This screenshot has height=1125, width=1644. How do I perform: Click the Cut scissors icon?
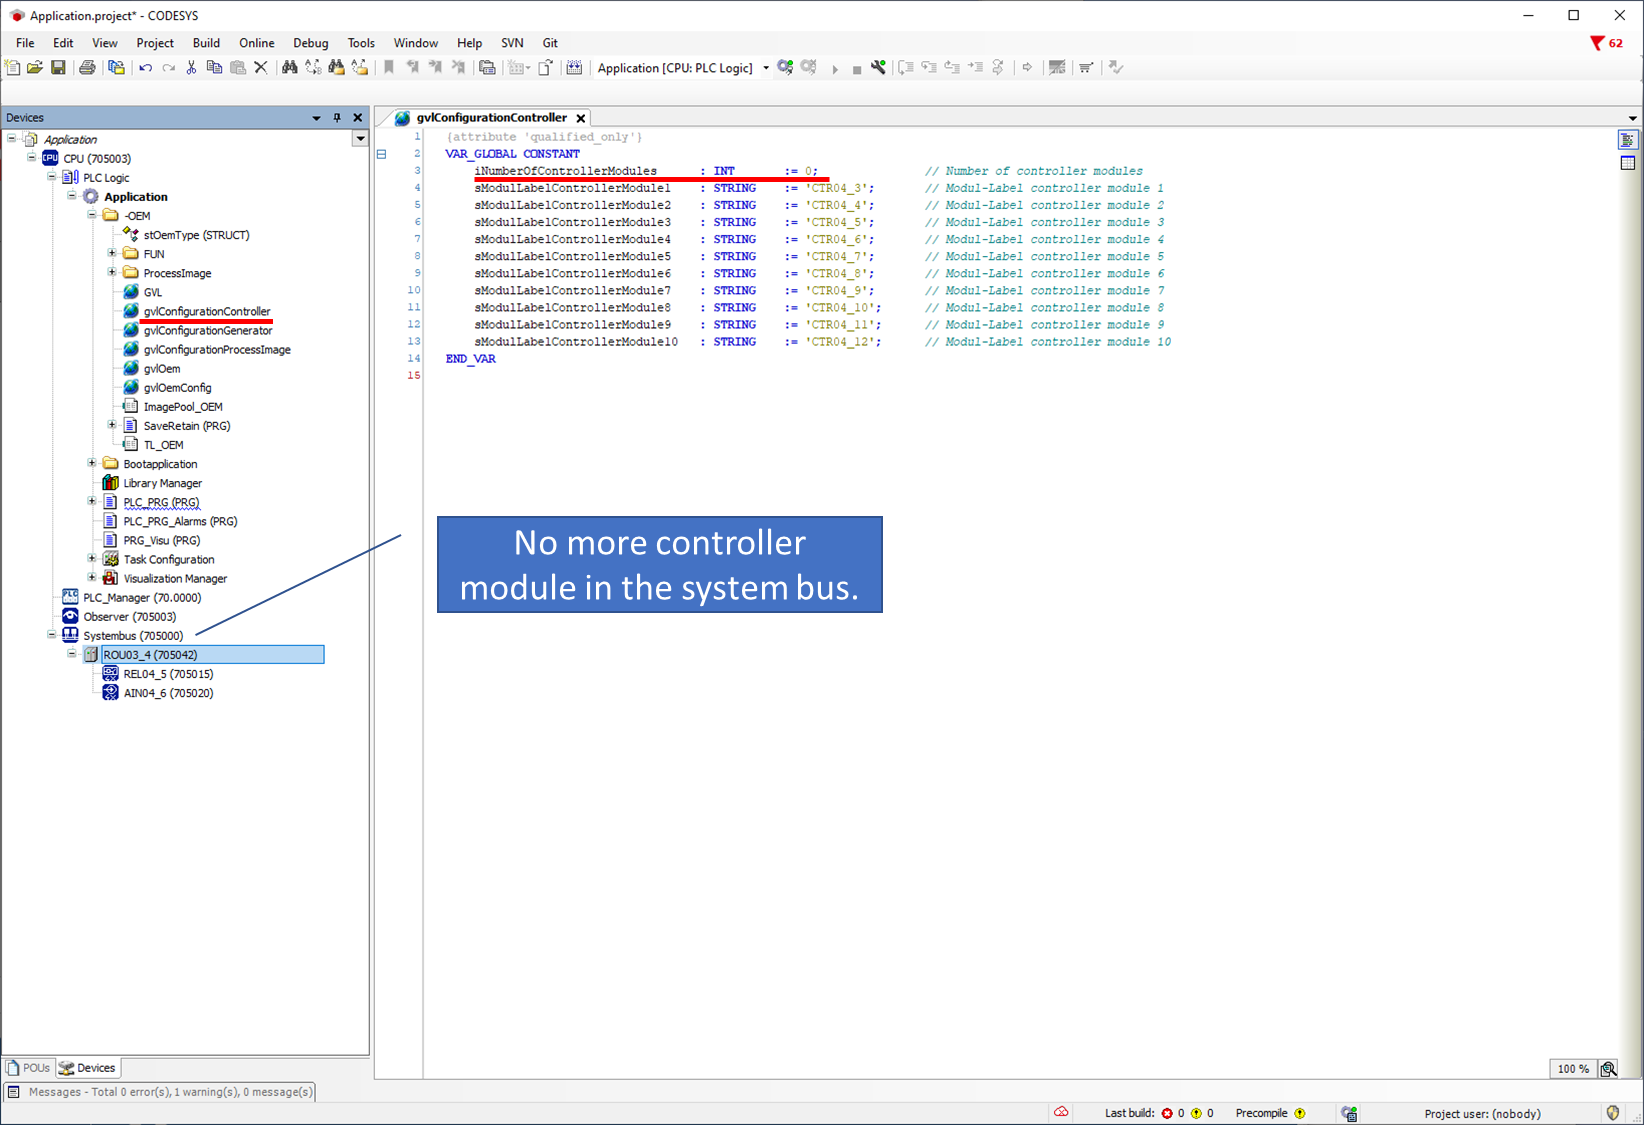(191, 68)
